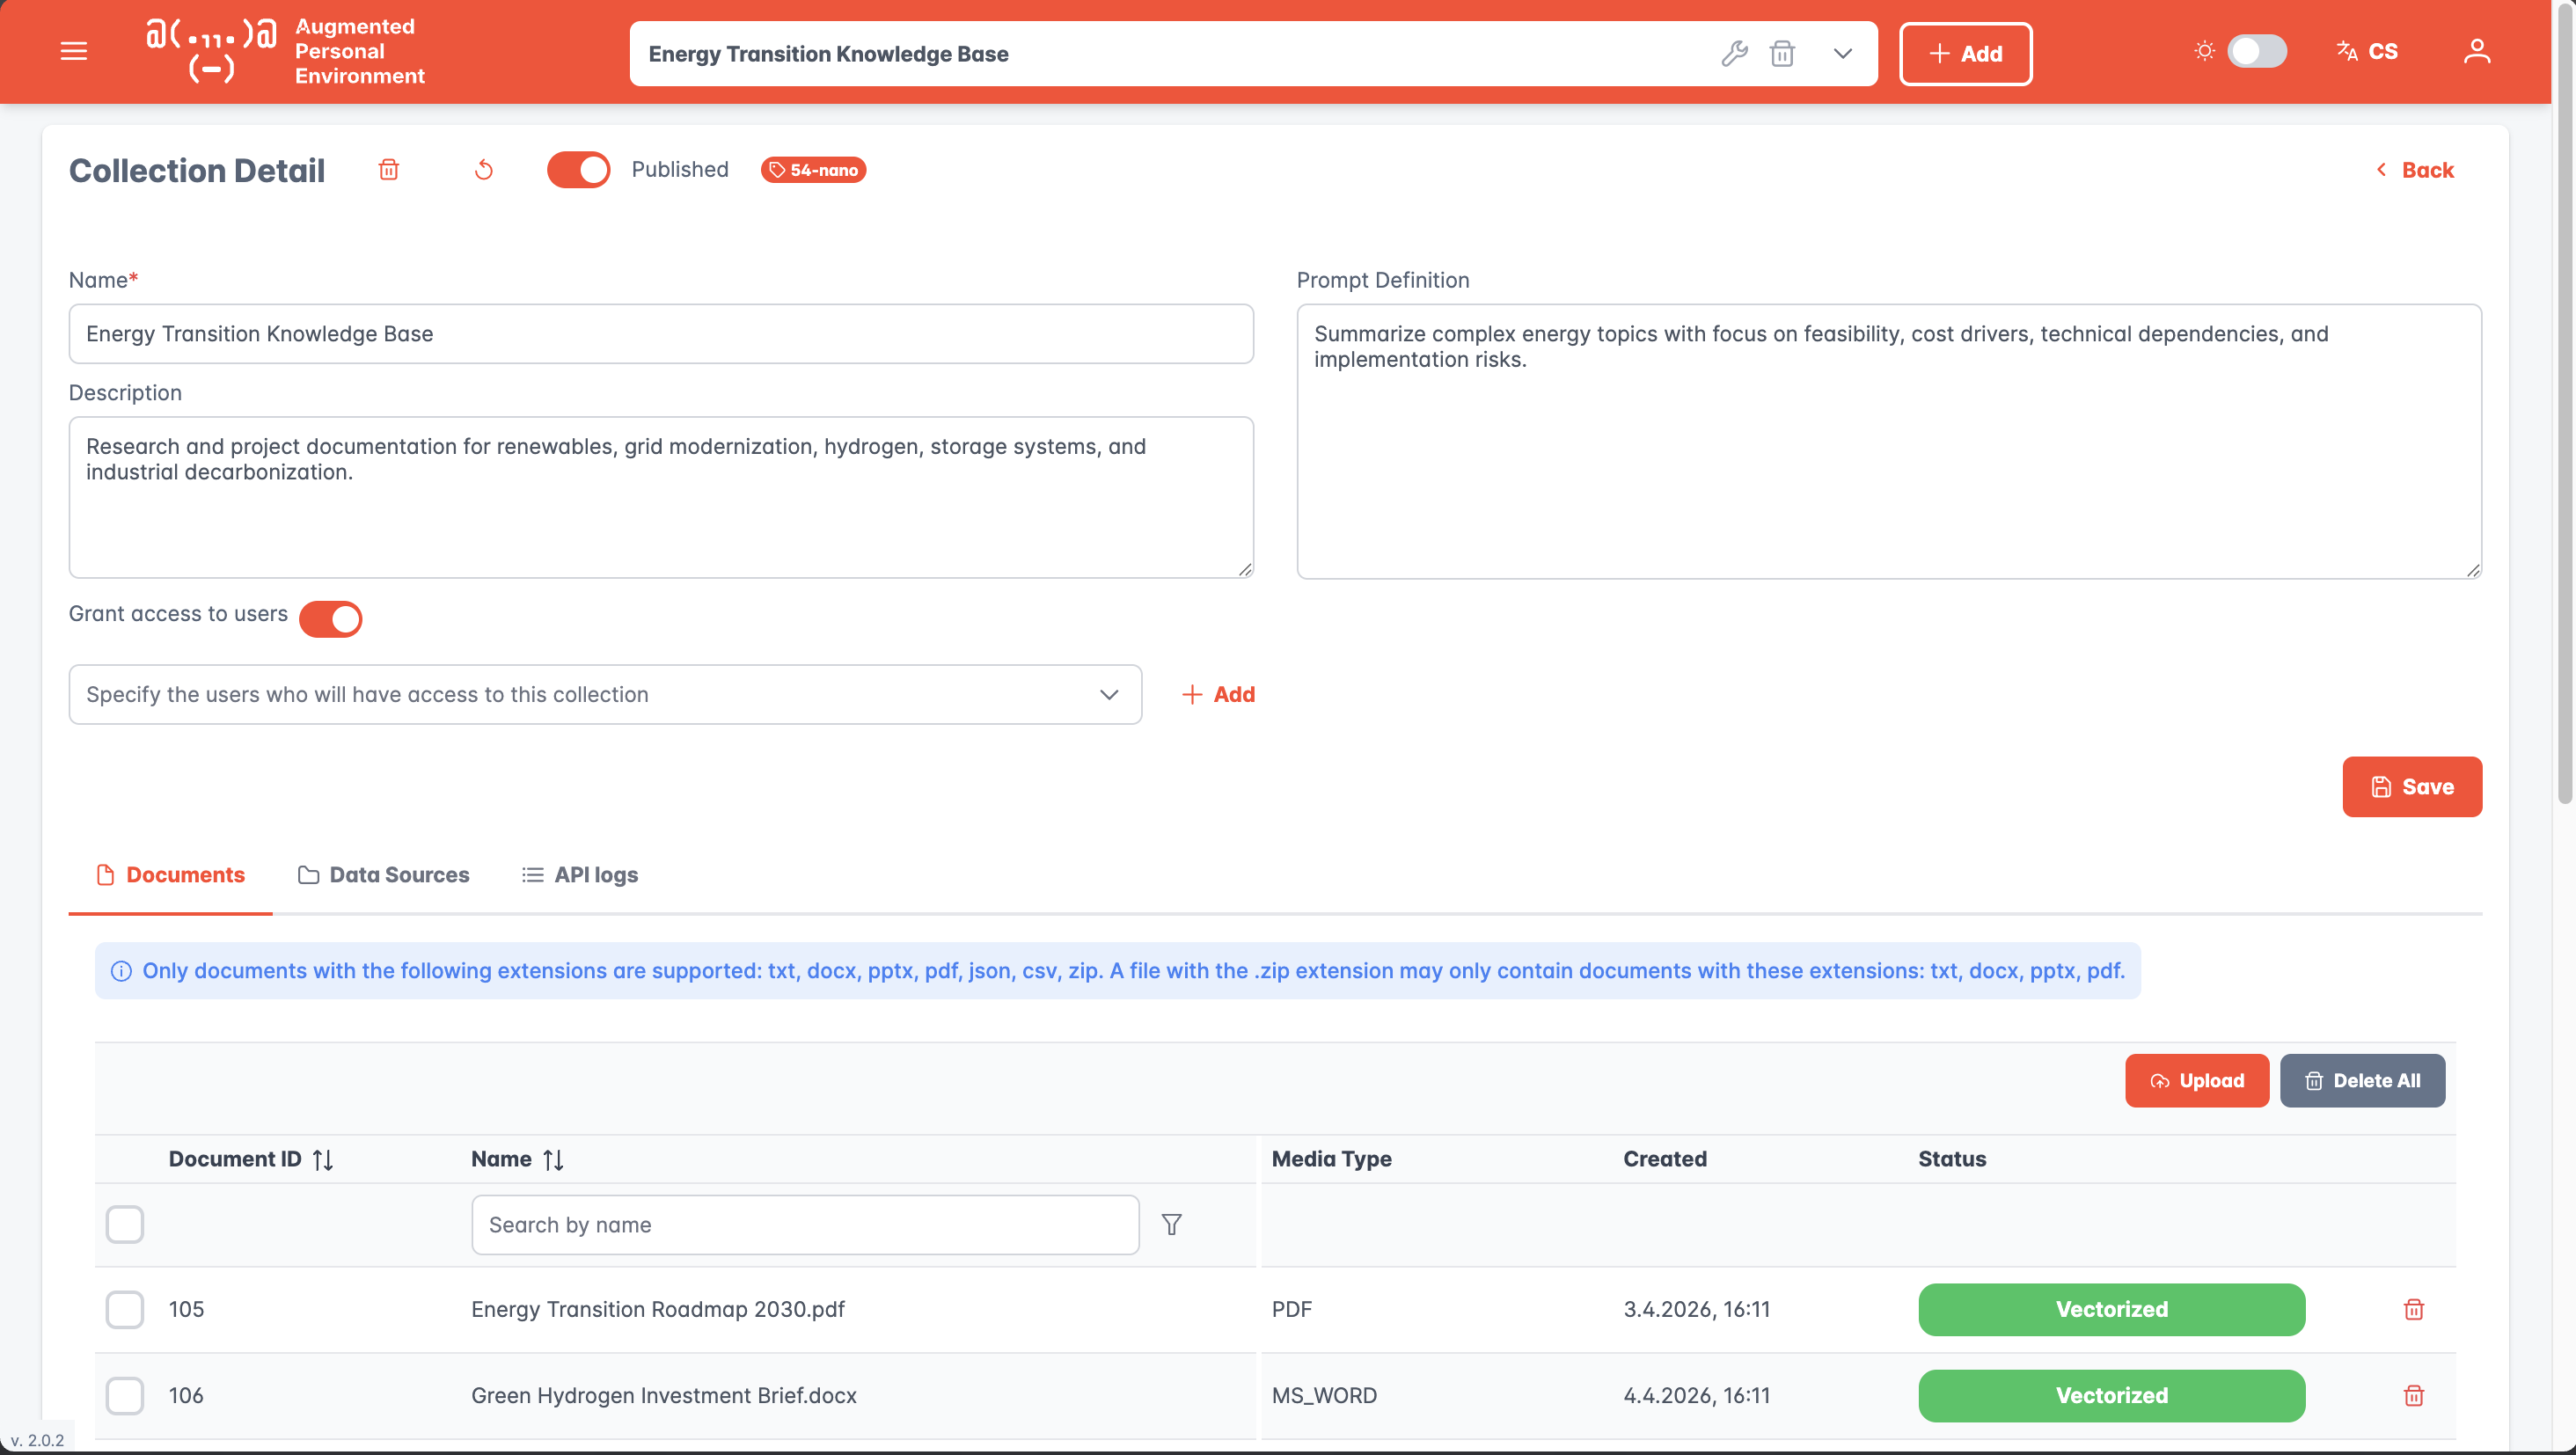The width and height of the screenshot is (2576, 1455).
Task: Click the 4.4.2026, 16:11 created date
Action: (1697, 1396)
